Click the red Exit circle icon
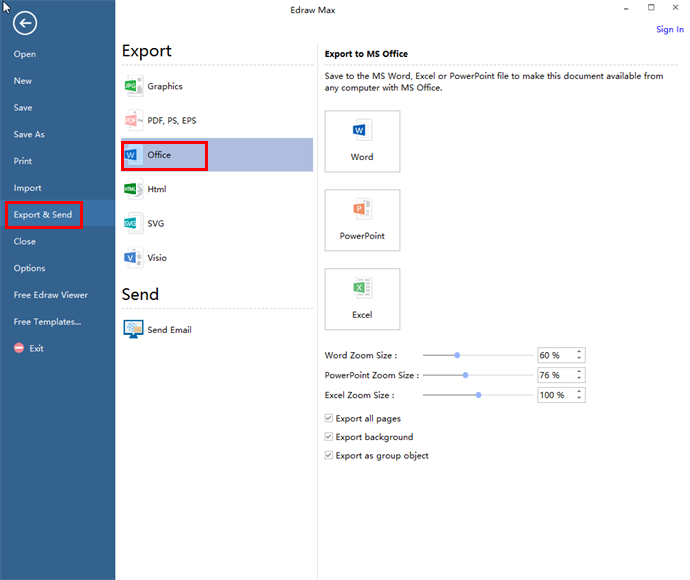Screen dimensions: 690x580 pos(19,348)
